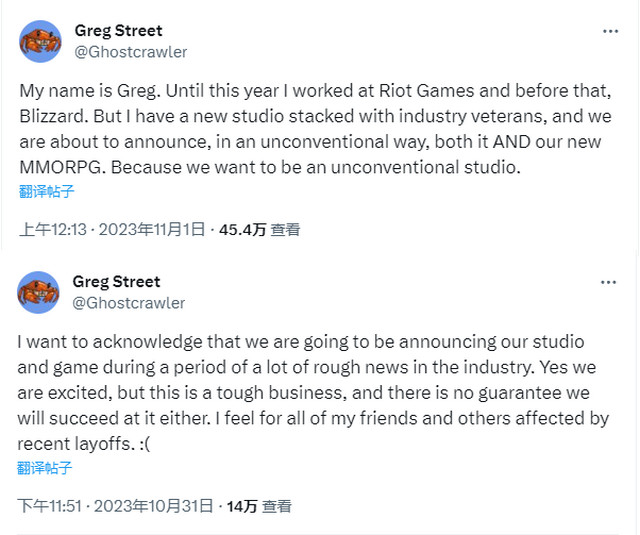
Task: Translate the second tweet via 翻译帖子
Action: coord(45,467)
